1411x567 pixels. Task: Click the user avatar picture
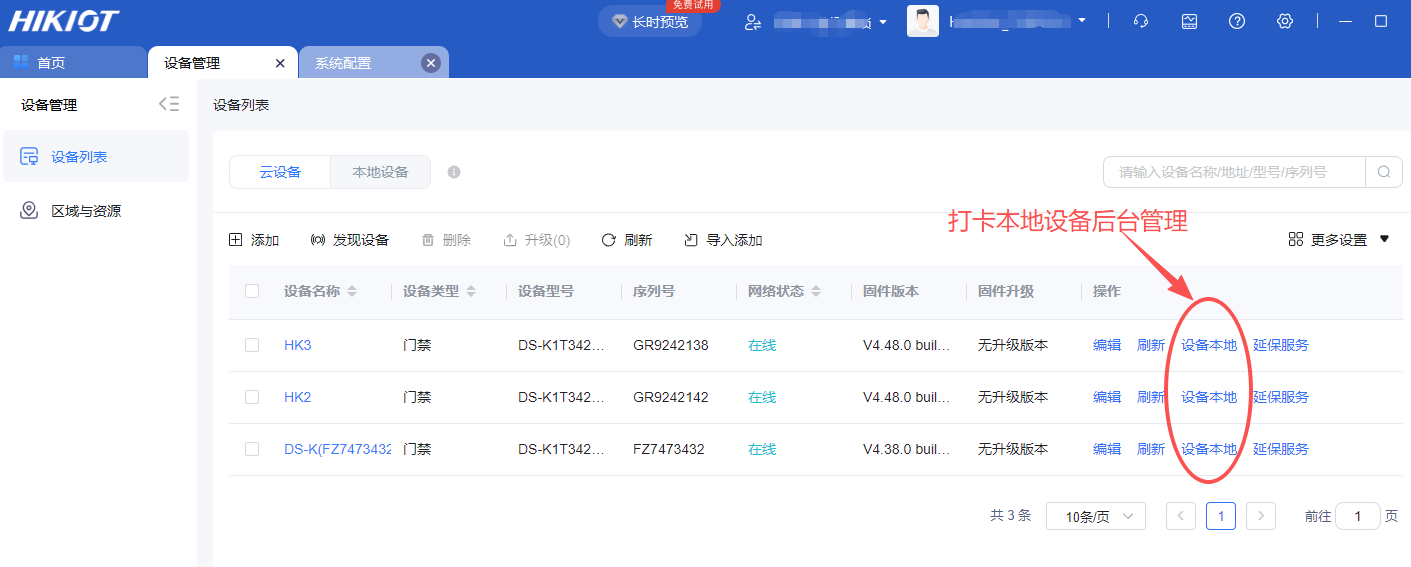(x=923, y=21)
